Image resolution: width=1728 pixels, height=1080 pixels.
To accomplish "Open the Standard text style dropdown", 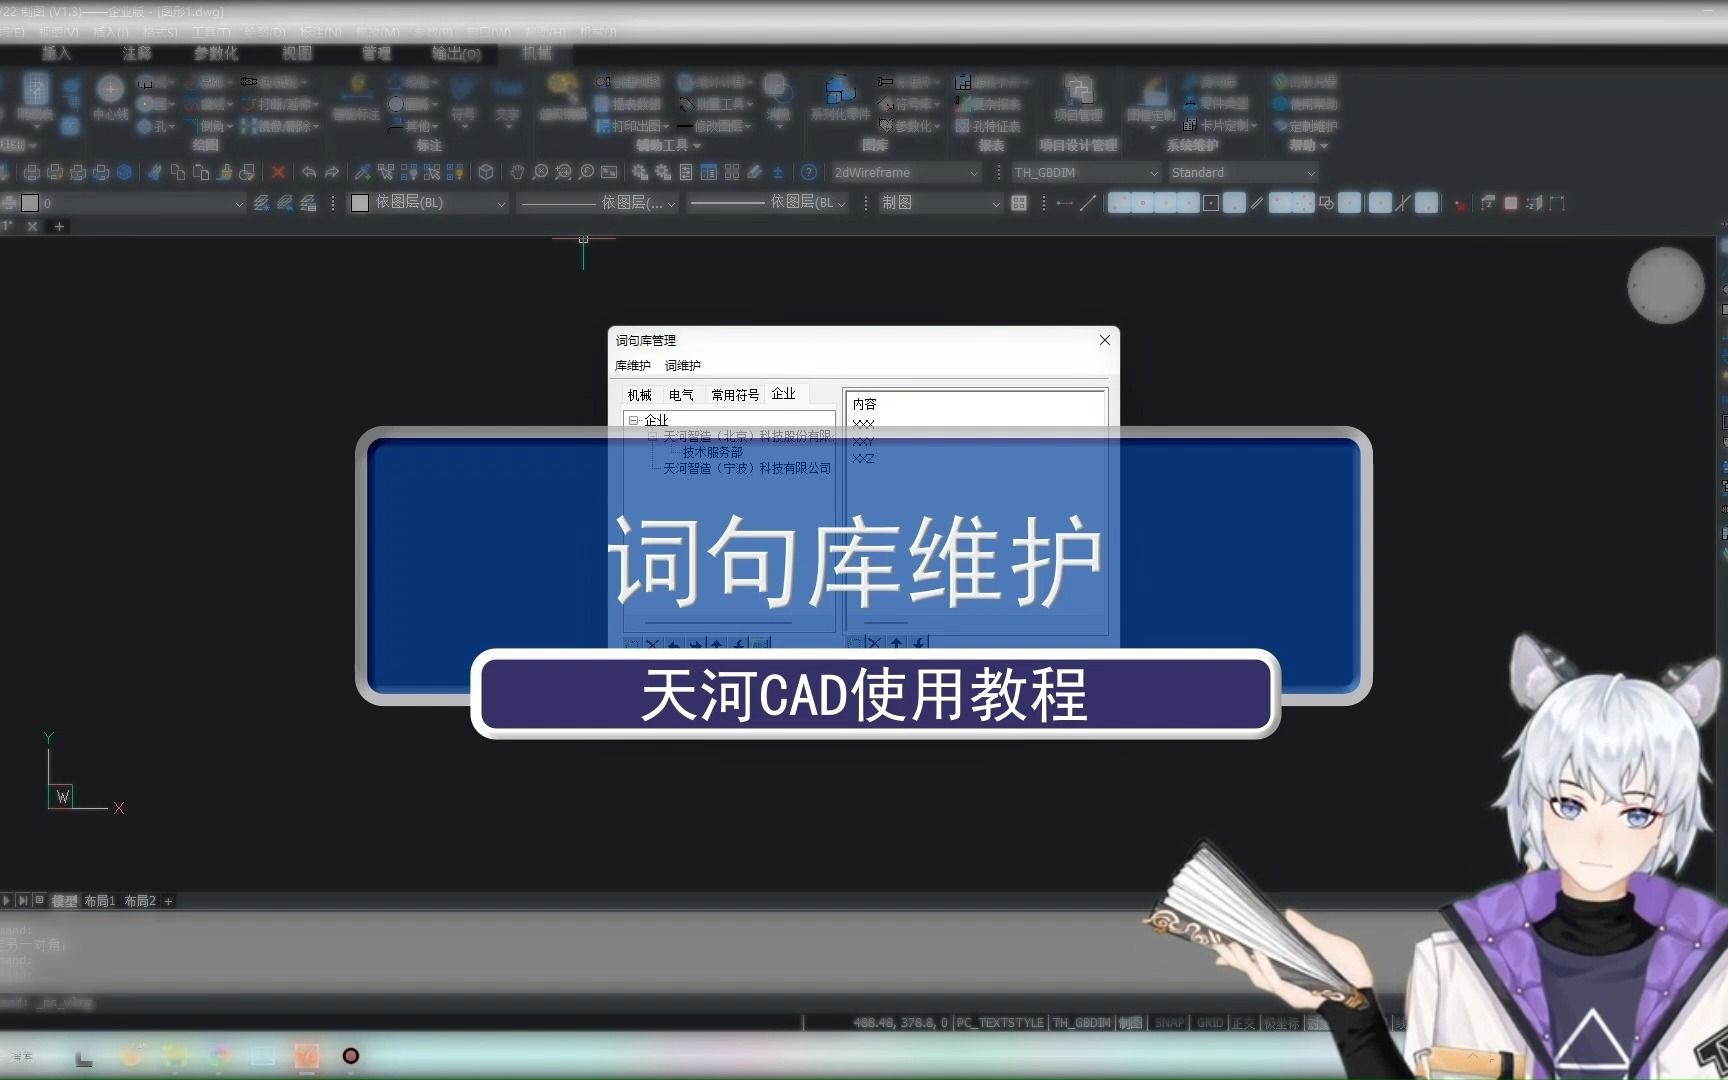I will coord(1243,173).
